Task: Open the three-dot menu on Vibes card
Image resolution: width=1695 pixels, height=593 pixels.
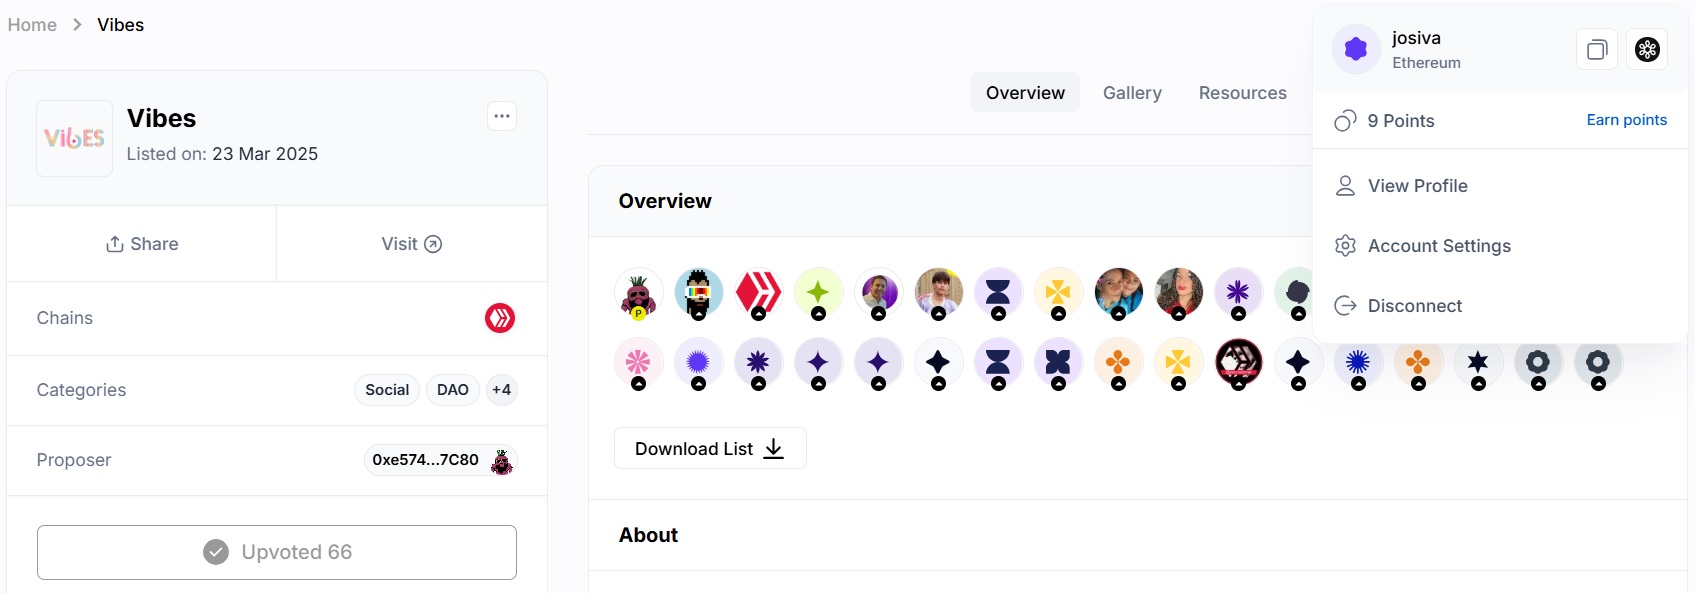Action: point(502,116)
